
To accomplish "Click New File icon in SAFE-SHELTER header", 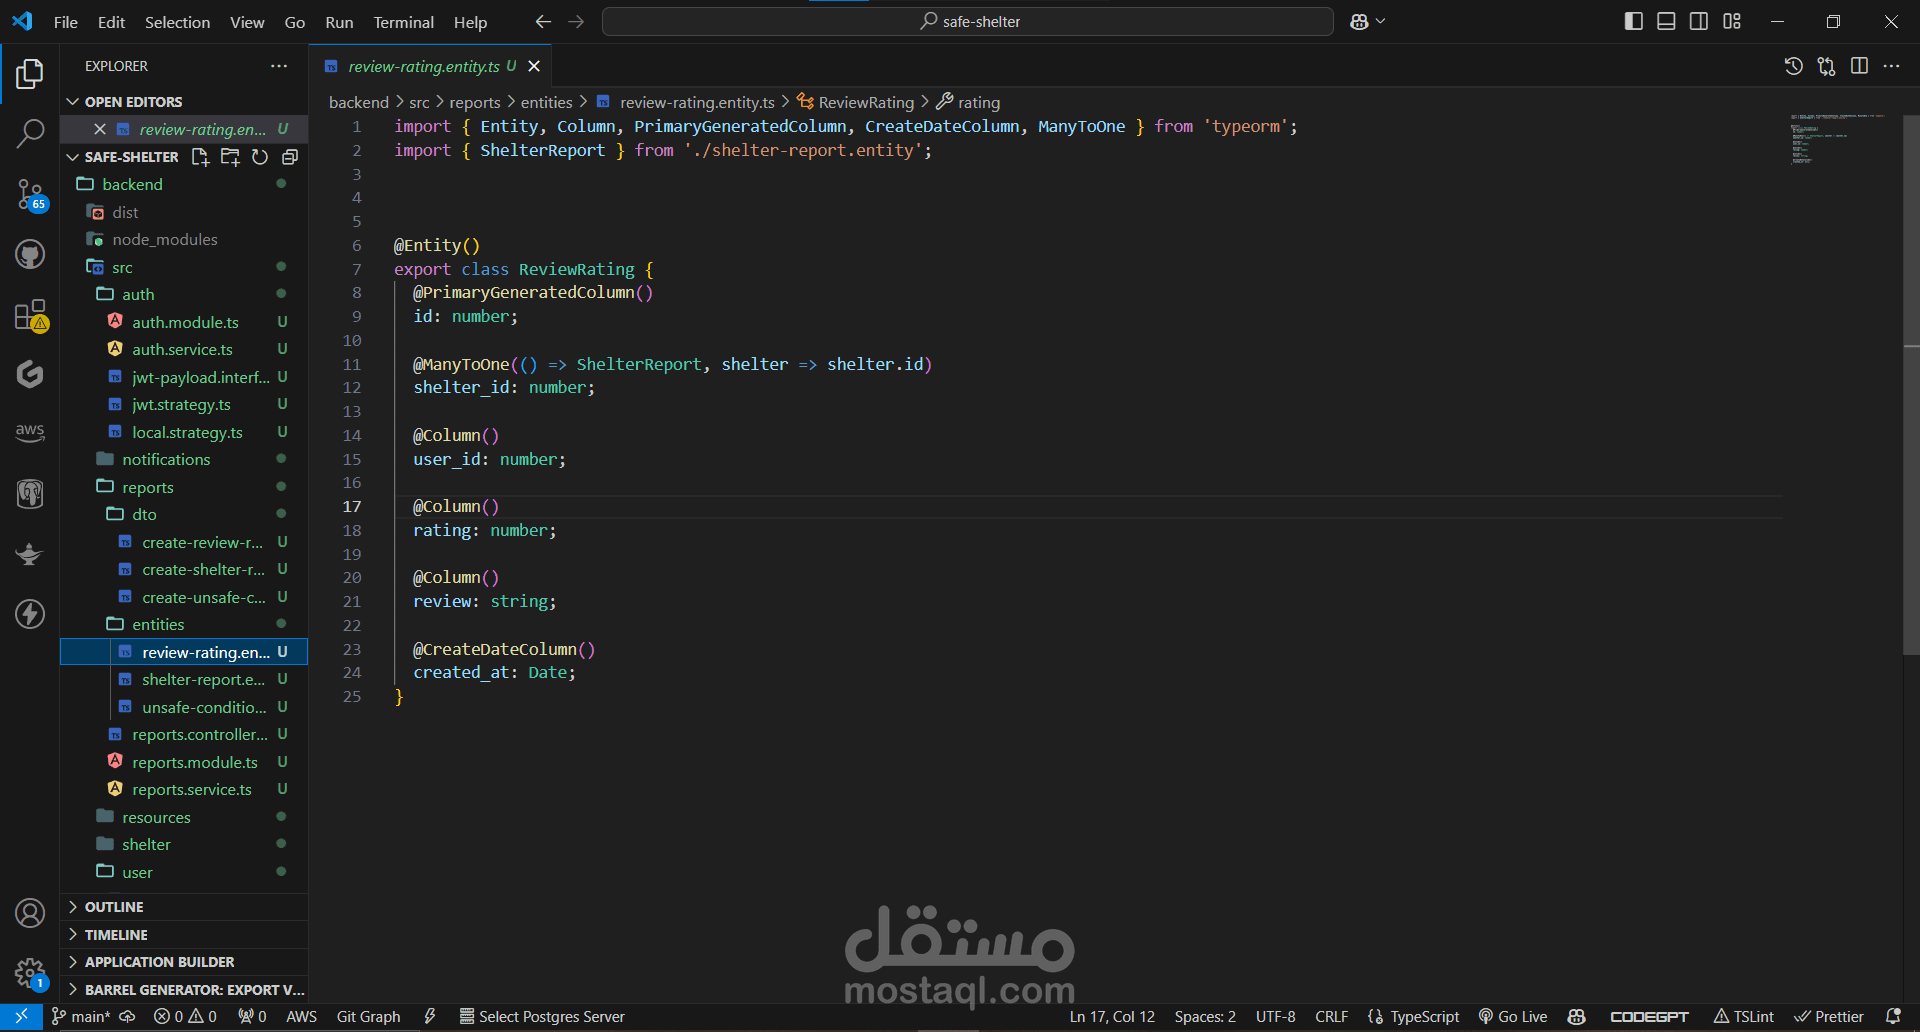I will point(200,157).
